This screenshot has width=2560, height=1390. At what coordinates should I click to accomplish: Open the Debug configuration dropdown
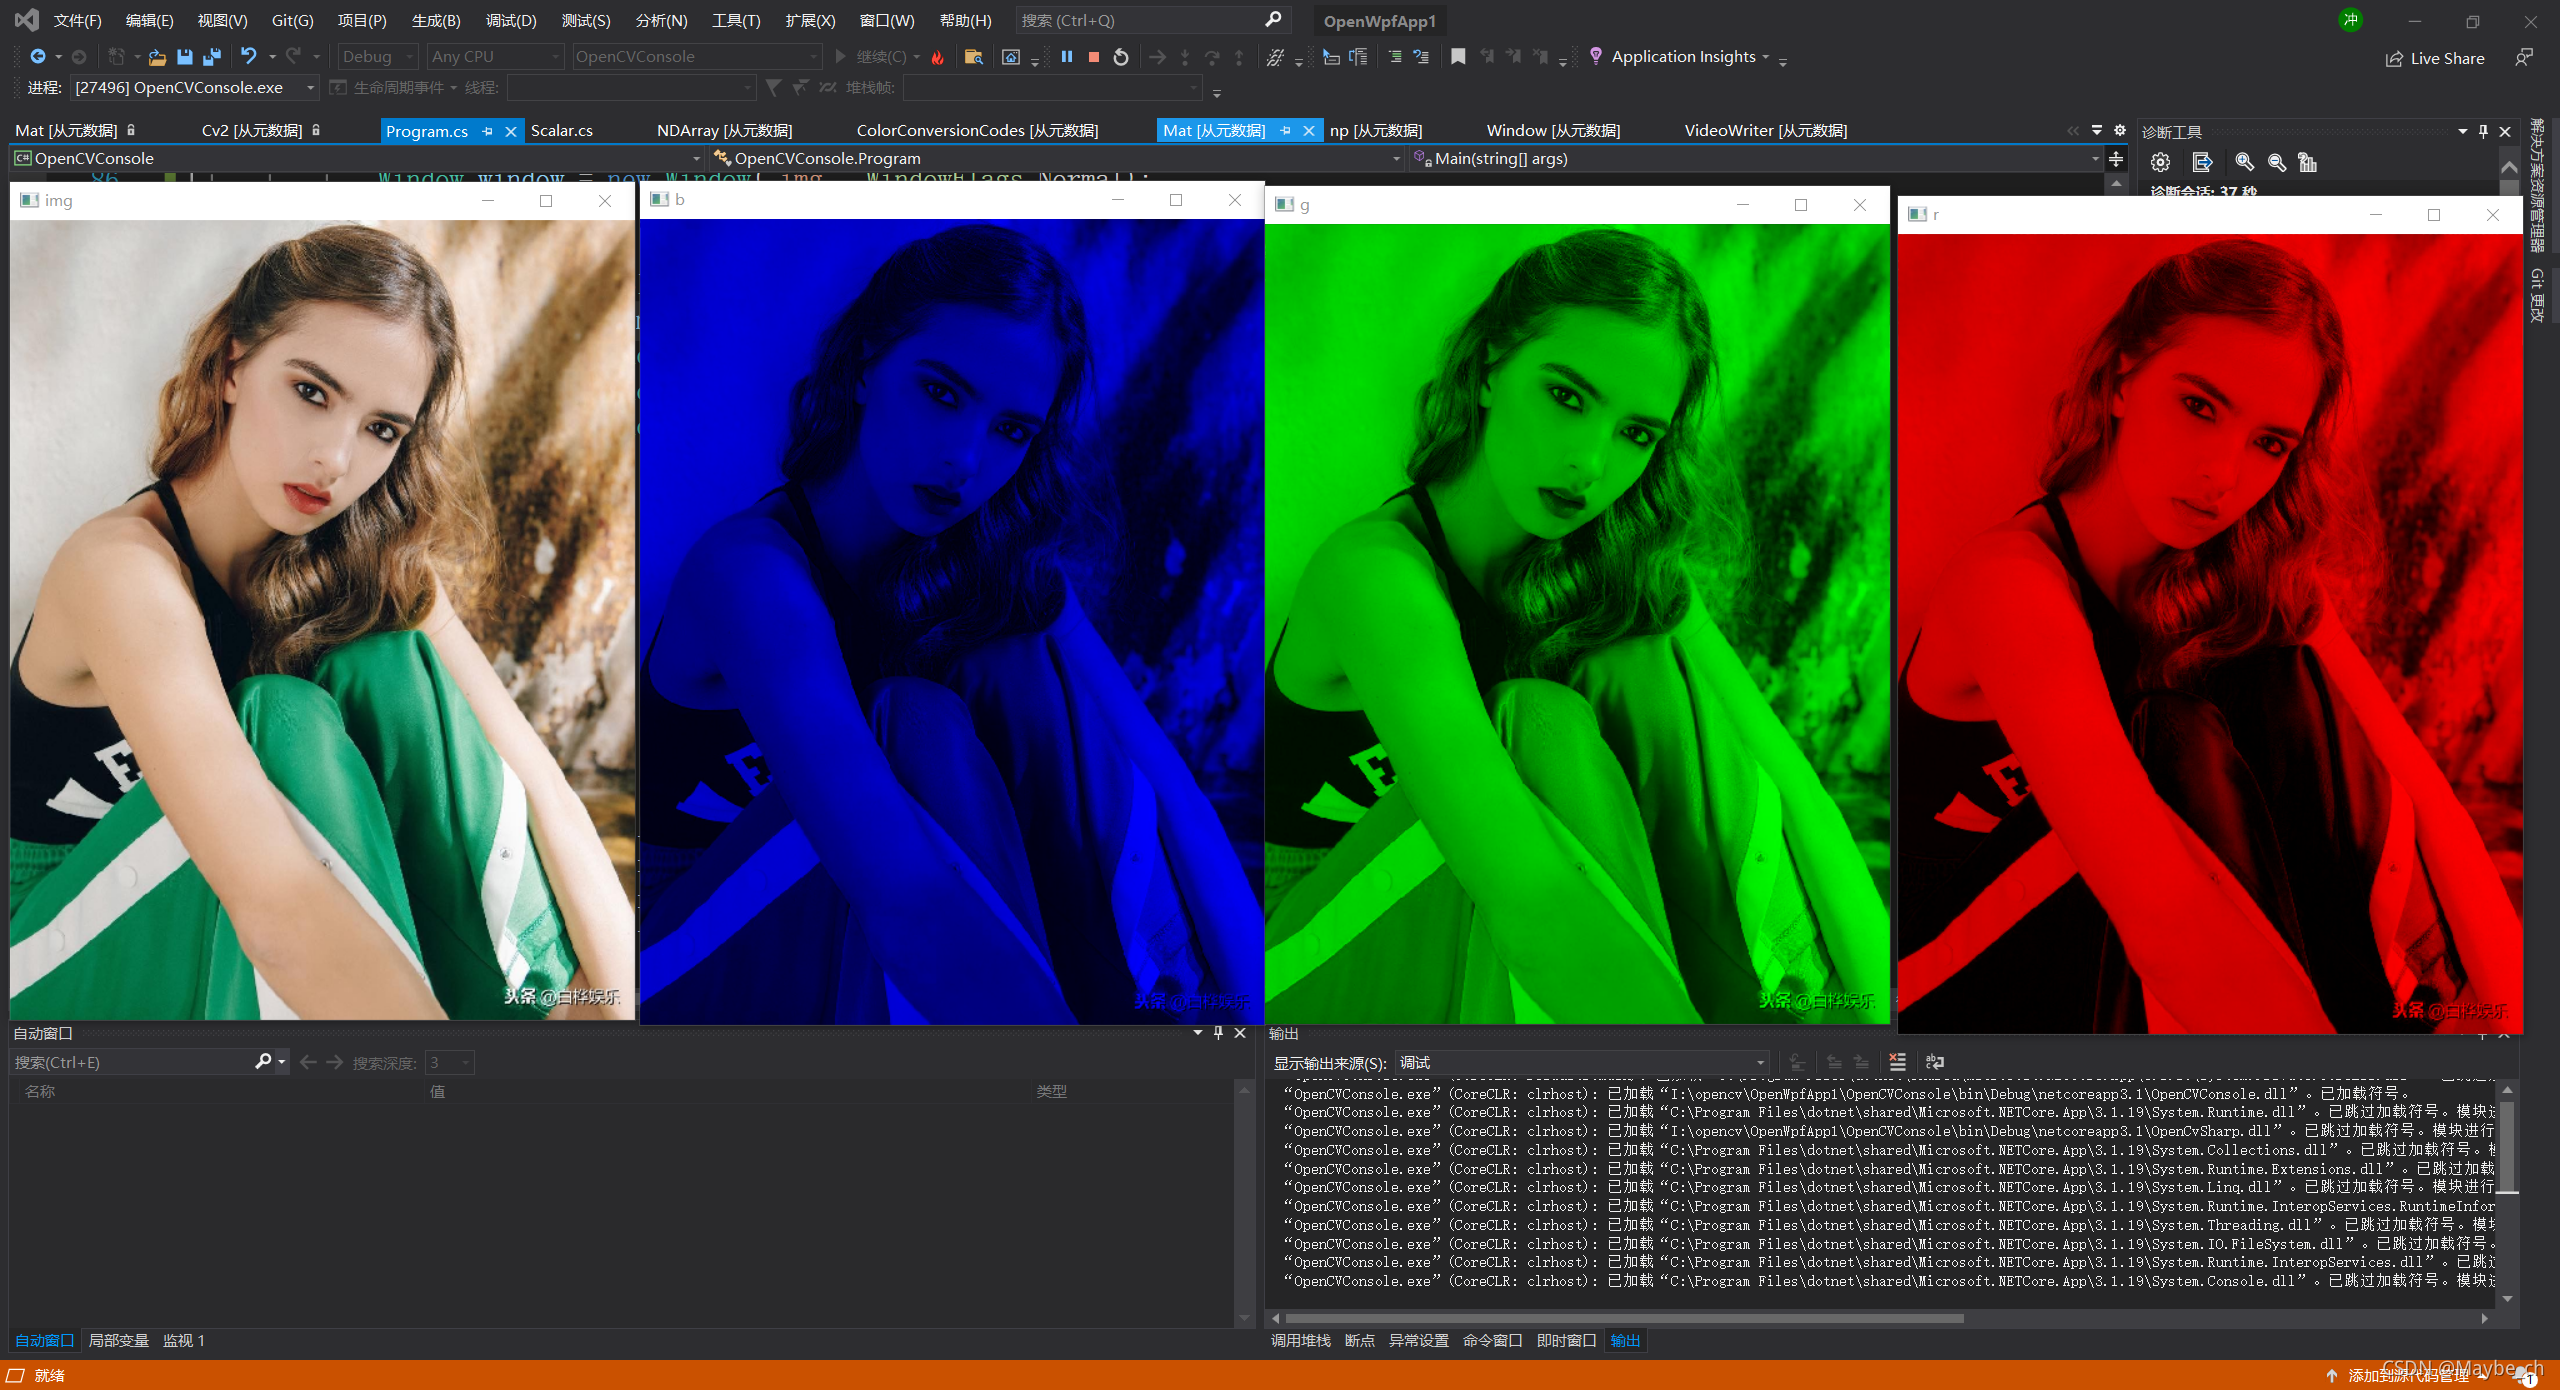click(x=378, y=57)
